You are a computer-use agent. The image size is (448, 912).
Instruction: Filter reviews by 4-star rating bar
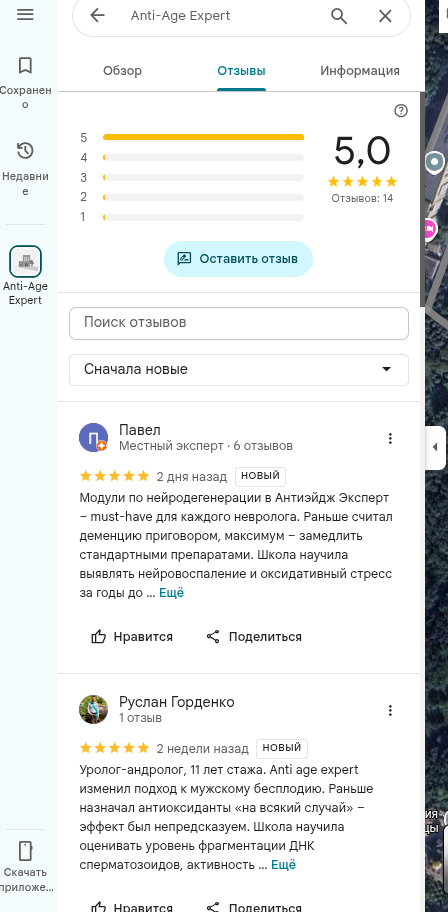[203, 158]
